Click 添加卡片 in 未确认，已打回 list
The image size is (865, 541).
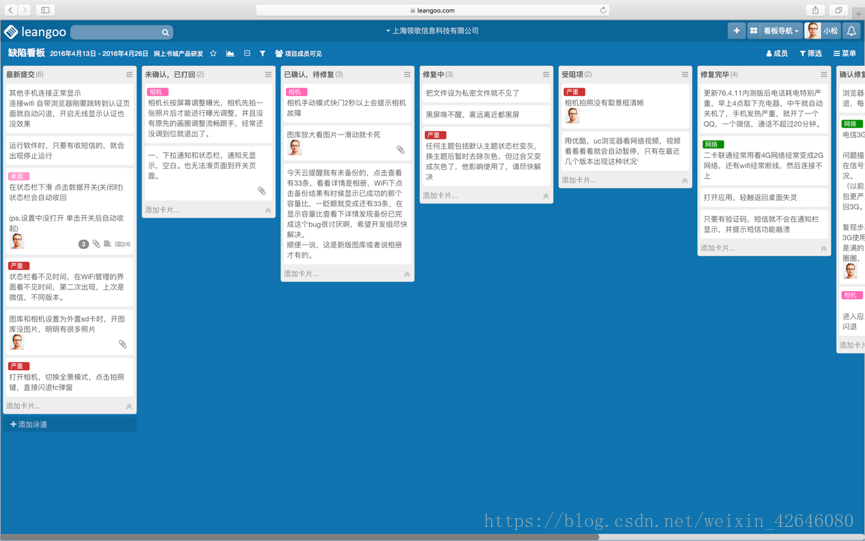[162, 210]
